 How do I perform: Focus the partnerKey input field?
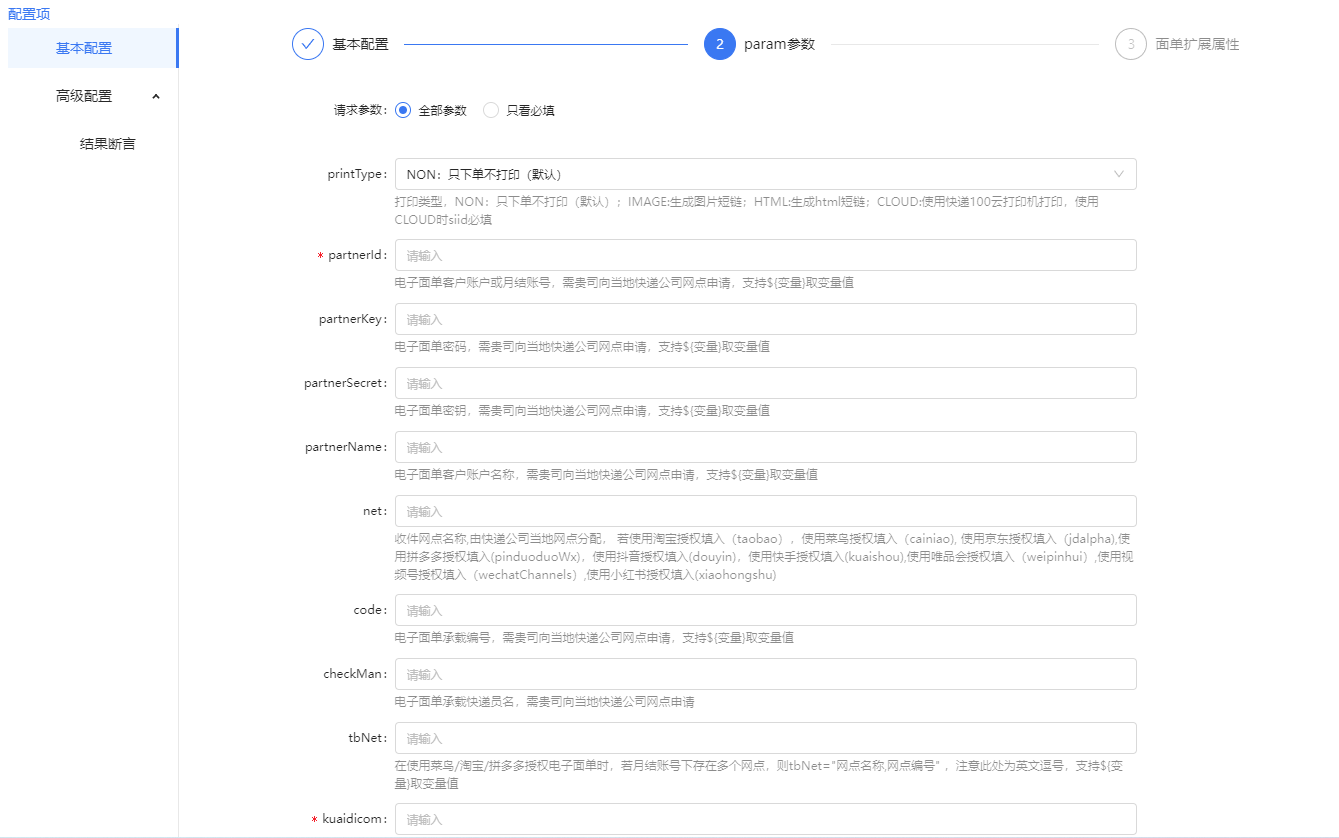tap(765, 319)
